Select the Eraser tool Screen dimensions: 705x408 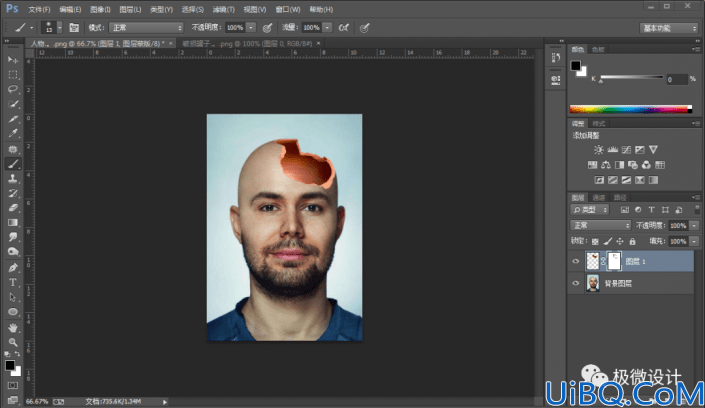click(x=13, y=208)
